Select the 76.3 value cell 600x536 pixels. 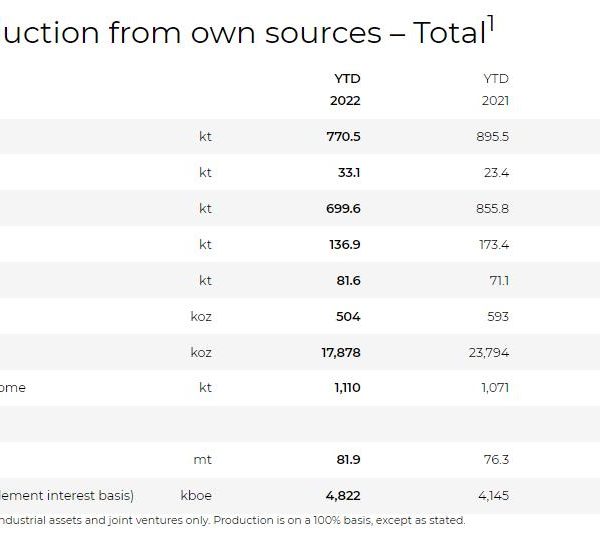click(497, 460)
